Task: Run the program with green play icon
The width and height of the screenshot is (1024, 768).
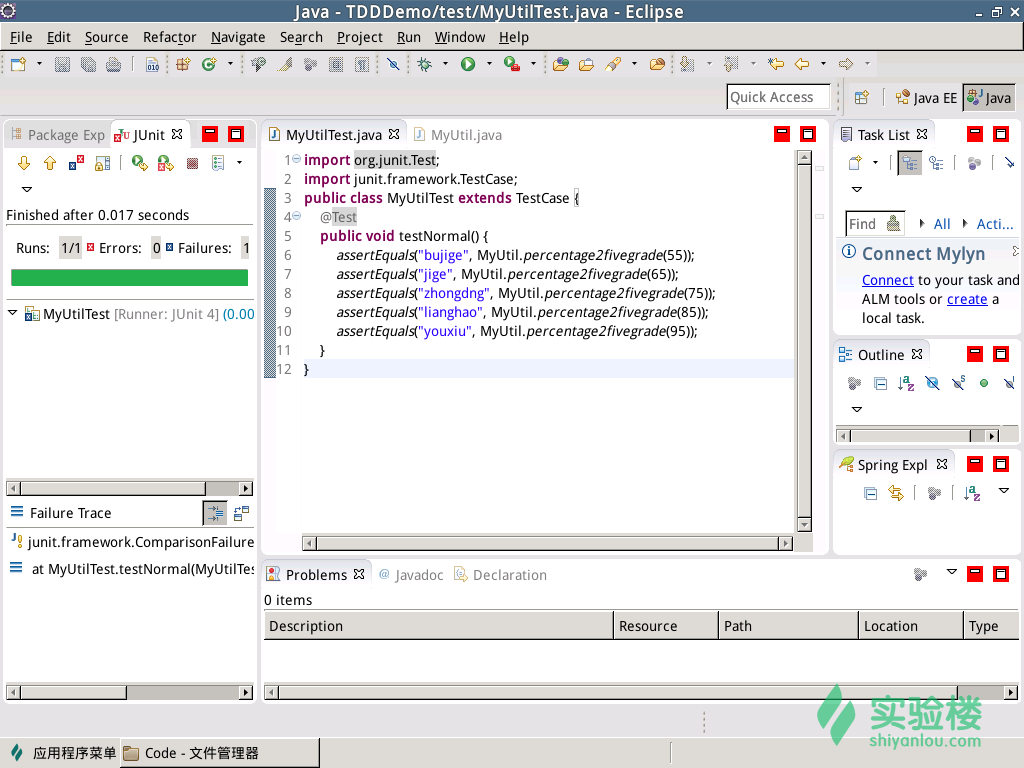Action: coord(468,64)
